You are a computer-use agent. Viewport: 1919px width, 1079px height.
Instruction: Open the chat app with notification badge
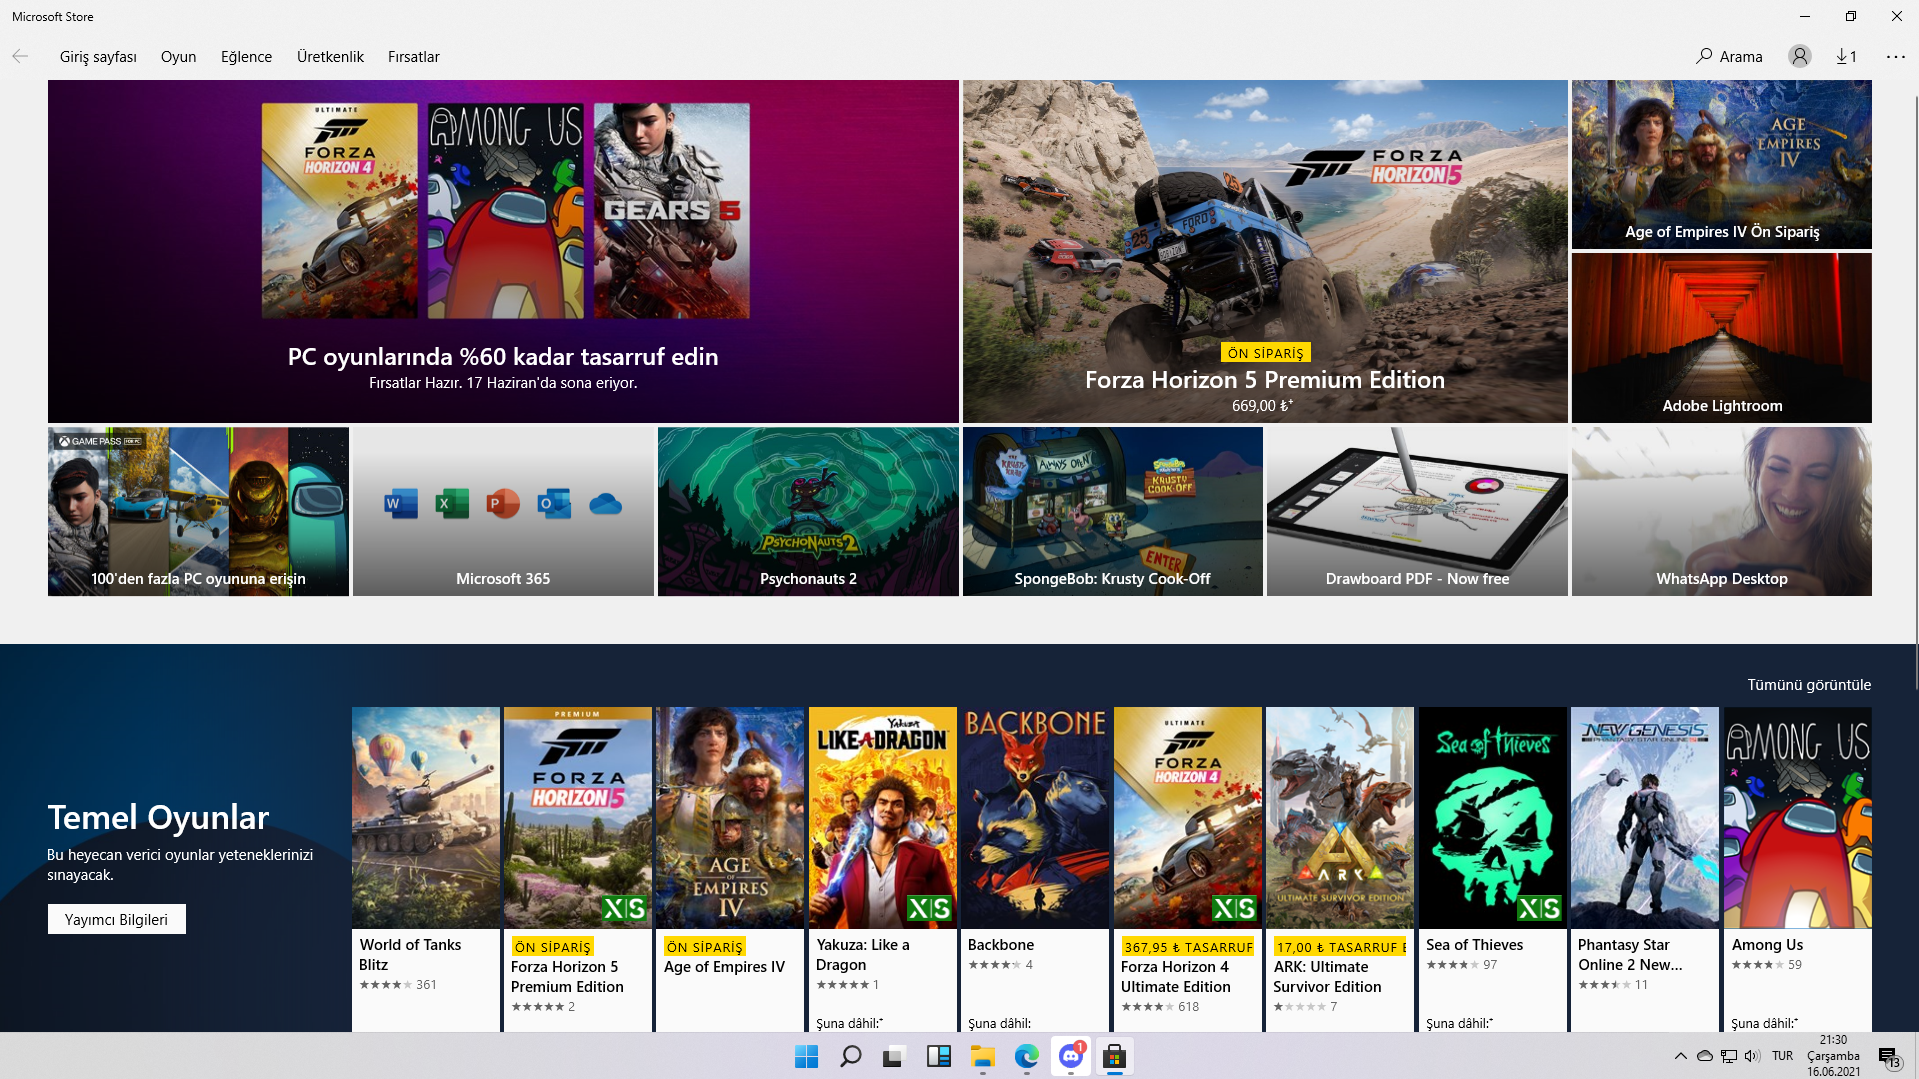coord(1070,1056)
